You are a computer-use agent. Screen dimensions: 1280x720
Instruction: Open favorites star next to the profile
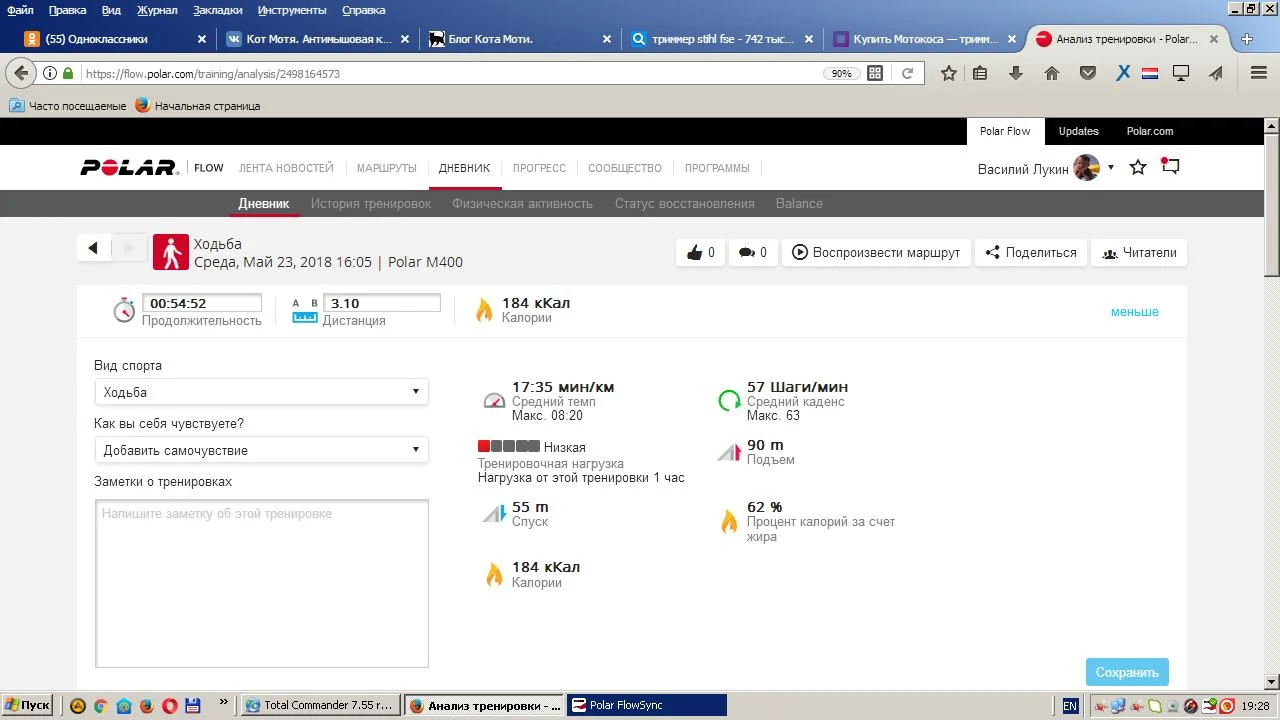1138,167
